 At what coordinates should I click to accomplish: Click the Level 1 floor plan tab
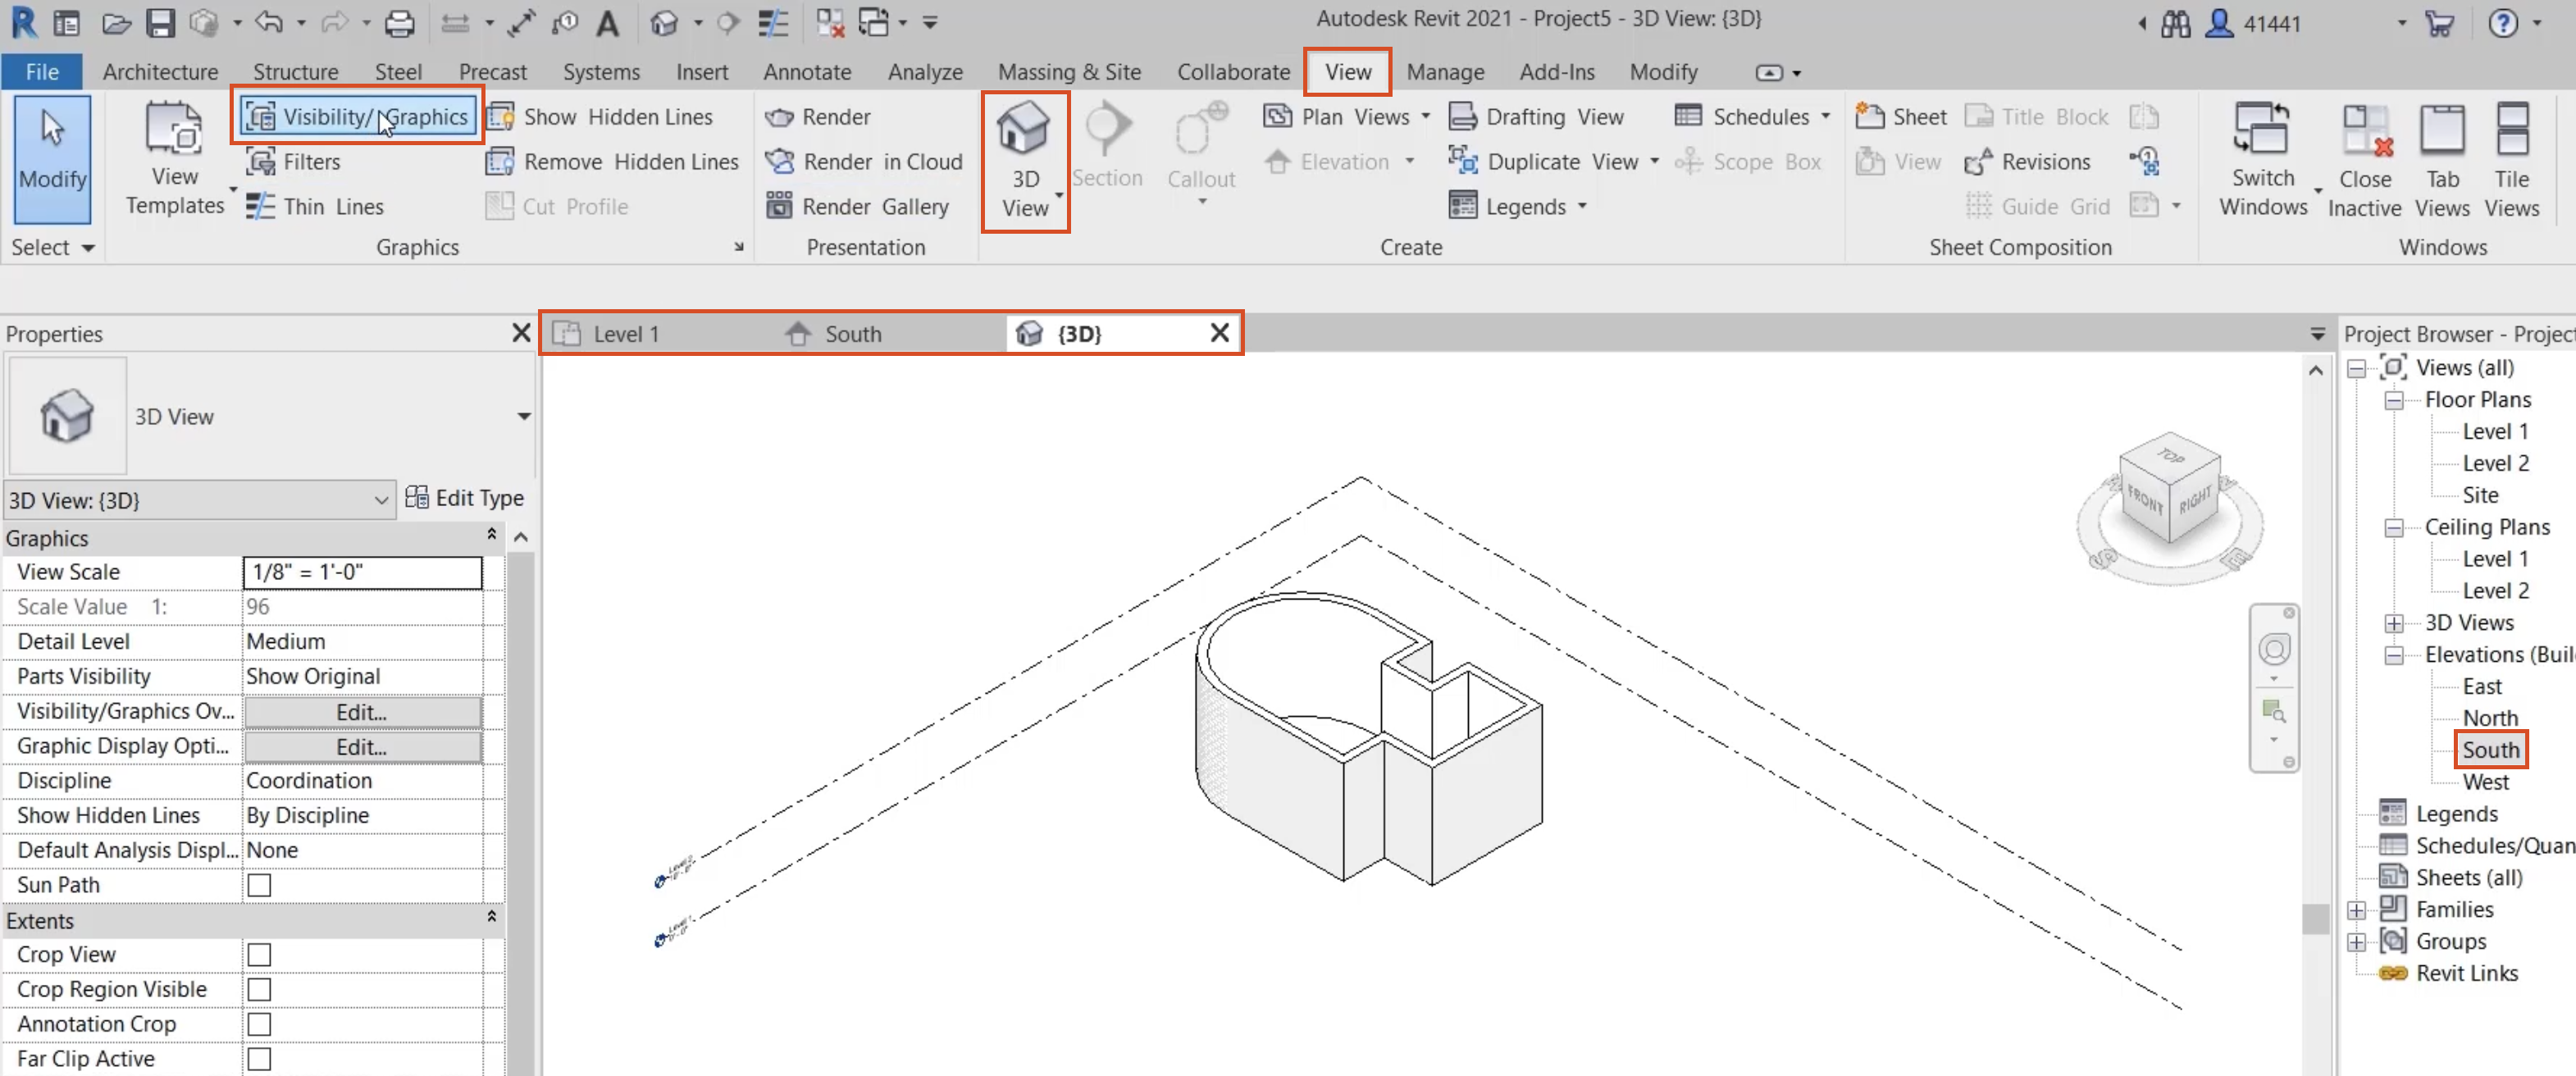(x=624, y=334)
